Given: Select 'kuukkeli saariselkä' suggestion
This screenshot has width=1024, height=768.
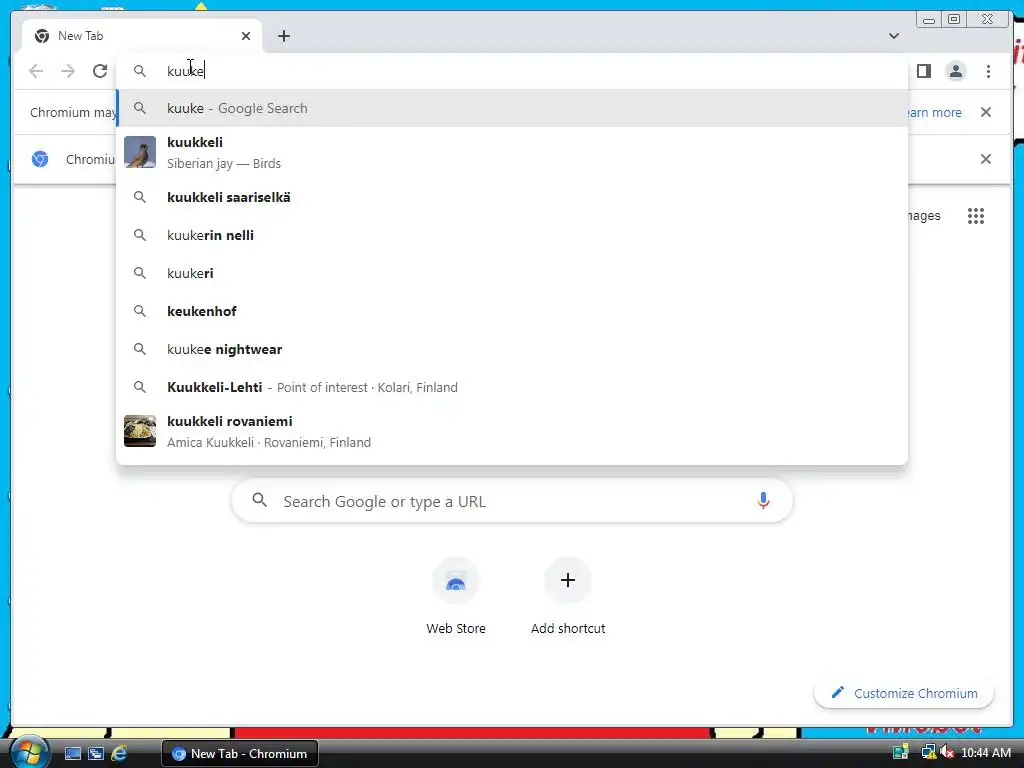Looking at the screenshot, I should click(x=512, y=197).
